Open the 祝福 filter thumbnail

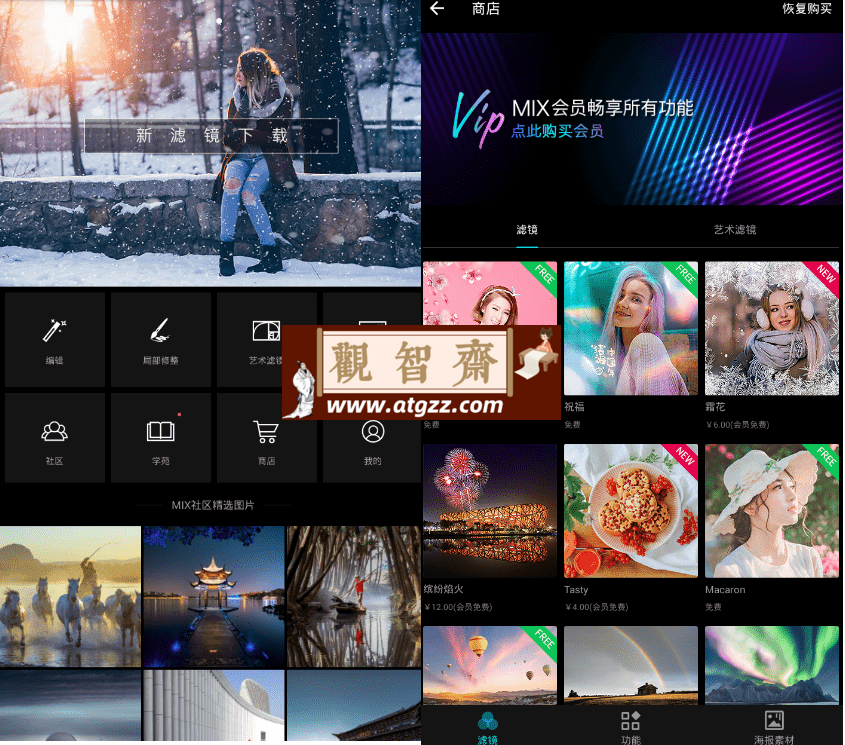coord(631,328)
